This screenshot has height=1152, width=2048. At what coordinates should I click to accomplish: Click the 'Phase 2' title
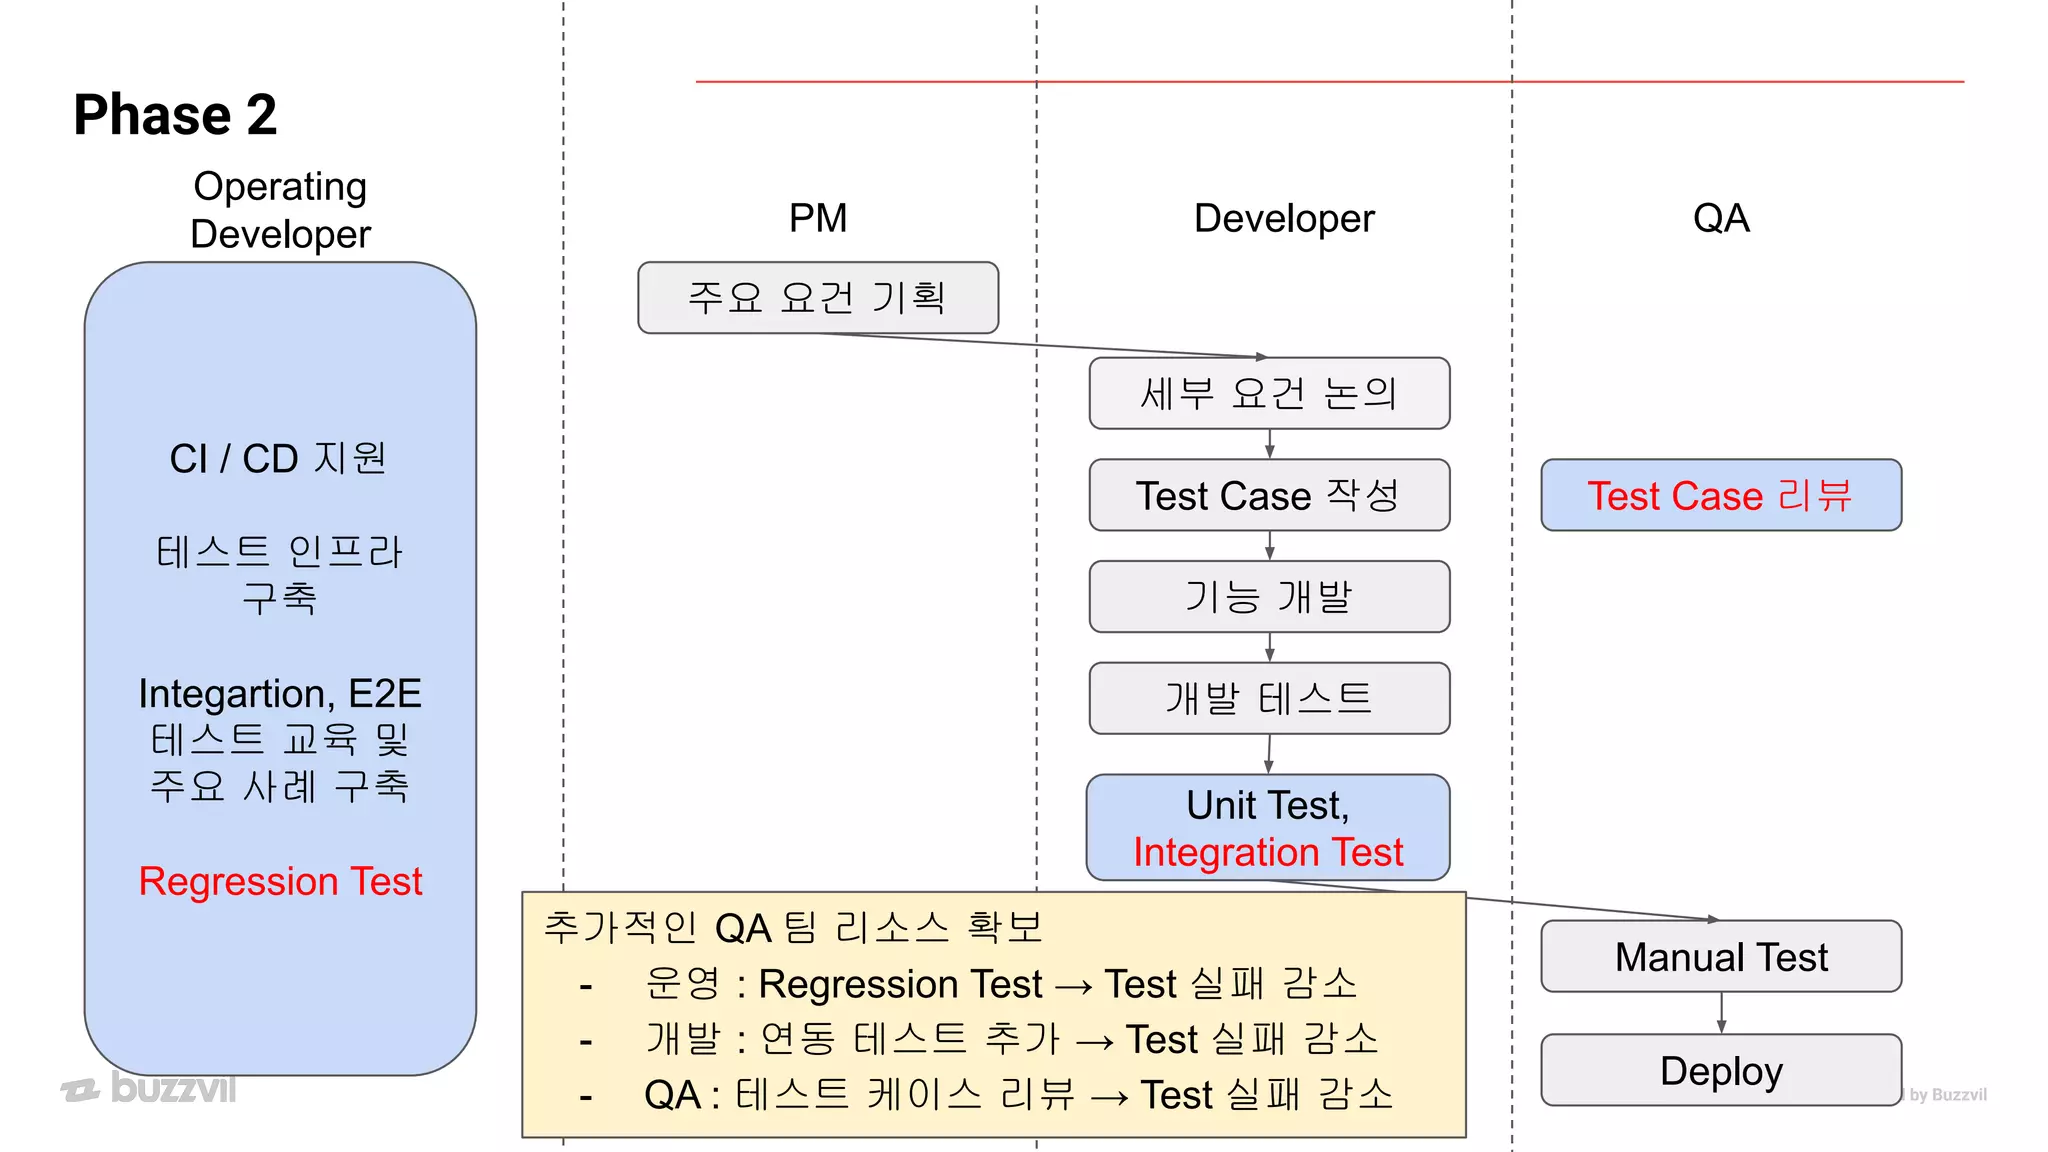pos(175,114)
